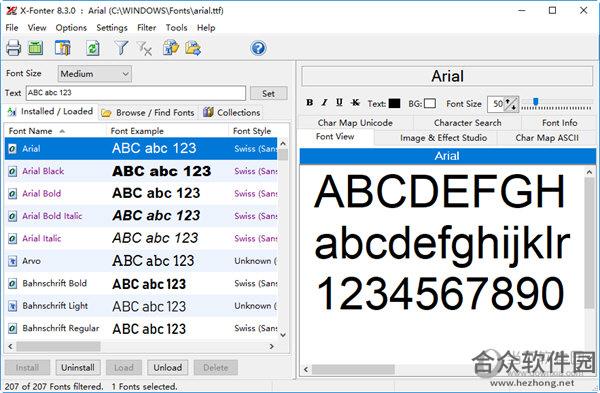
Task: Click the Bahnschrift Bold row icon
Action: 13,284
